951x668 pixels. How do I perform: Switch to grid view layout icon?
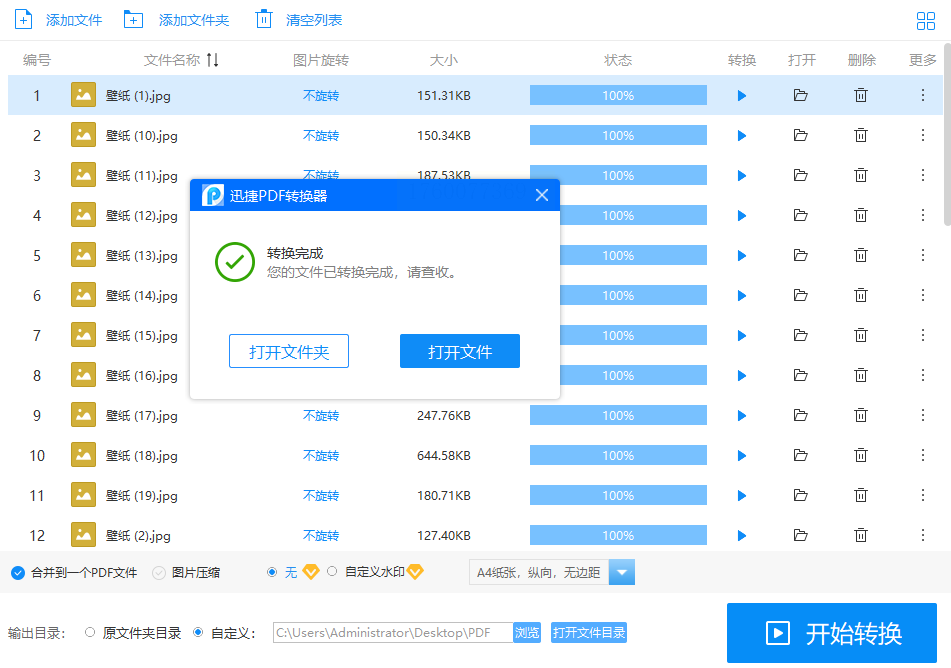click(x=926, y=21)
